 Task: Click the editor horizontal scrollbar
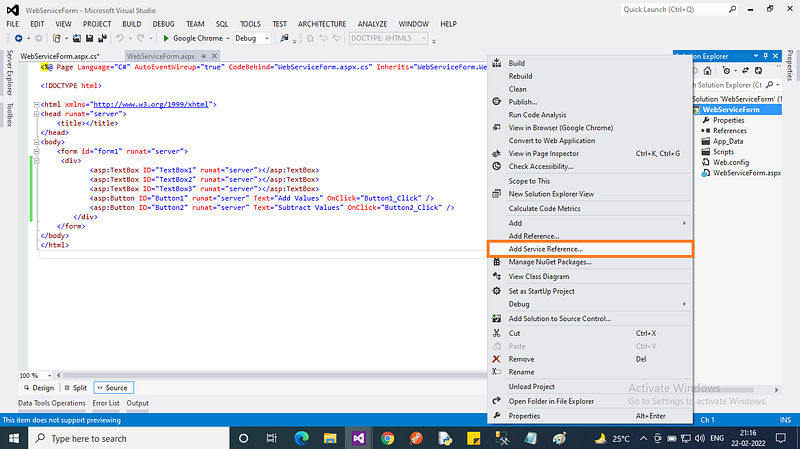pos(273,376)
